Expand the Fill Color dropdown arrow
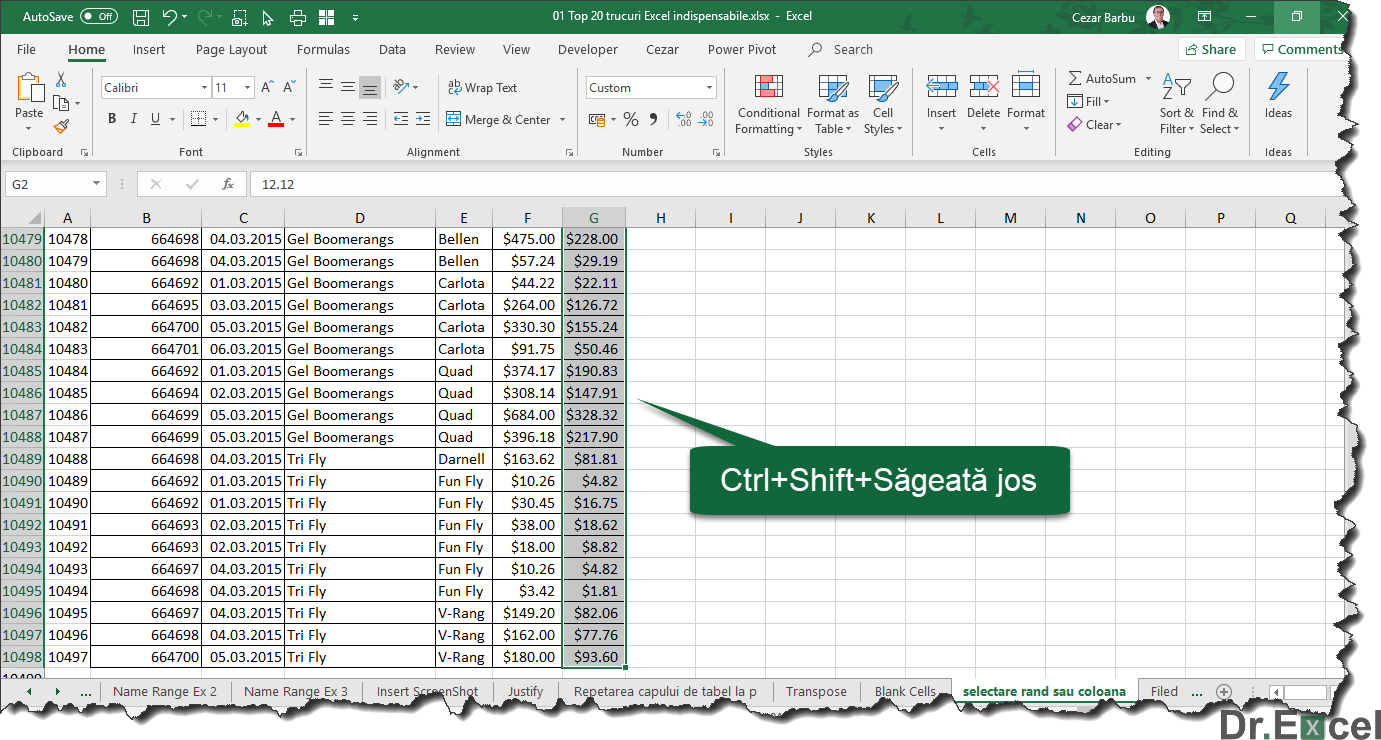 (258, 118)
